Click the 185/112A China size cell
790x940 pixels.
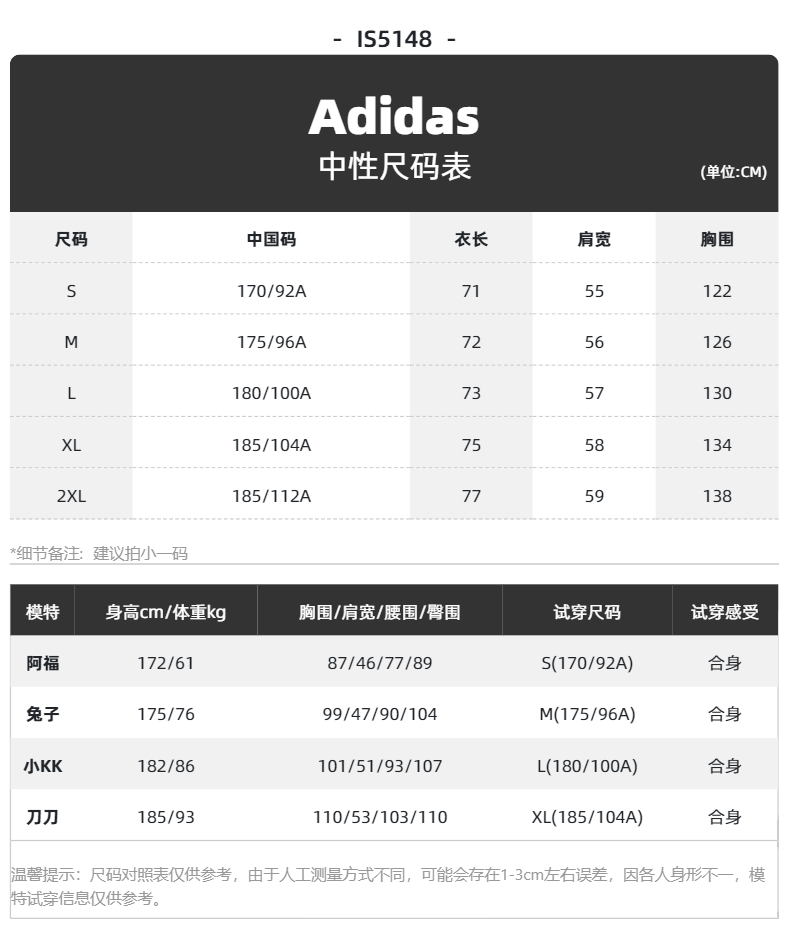[x=271, y=496]
